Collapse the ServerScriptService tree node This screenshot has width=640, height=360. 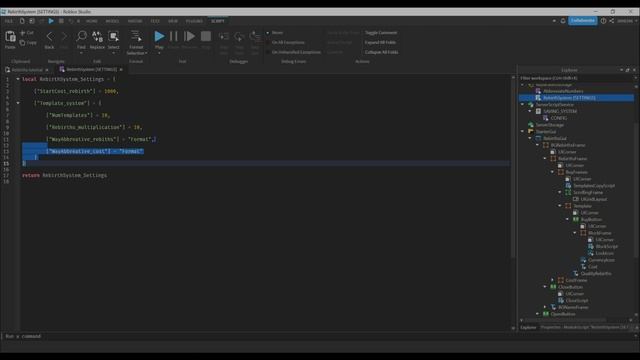[522, 104]
